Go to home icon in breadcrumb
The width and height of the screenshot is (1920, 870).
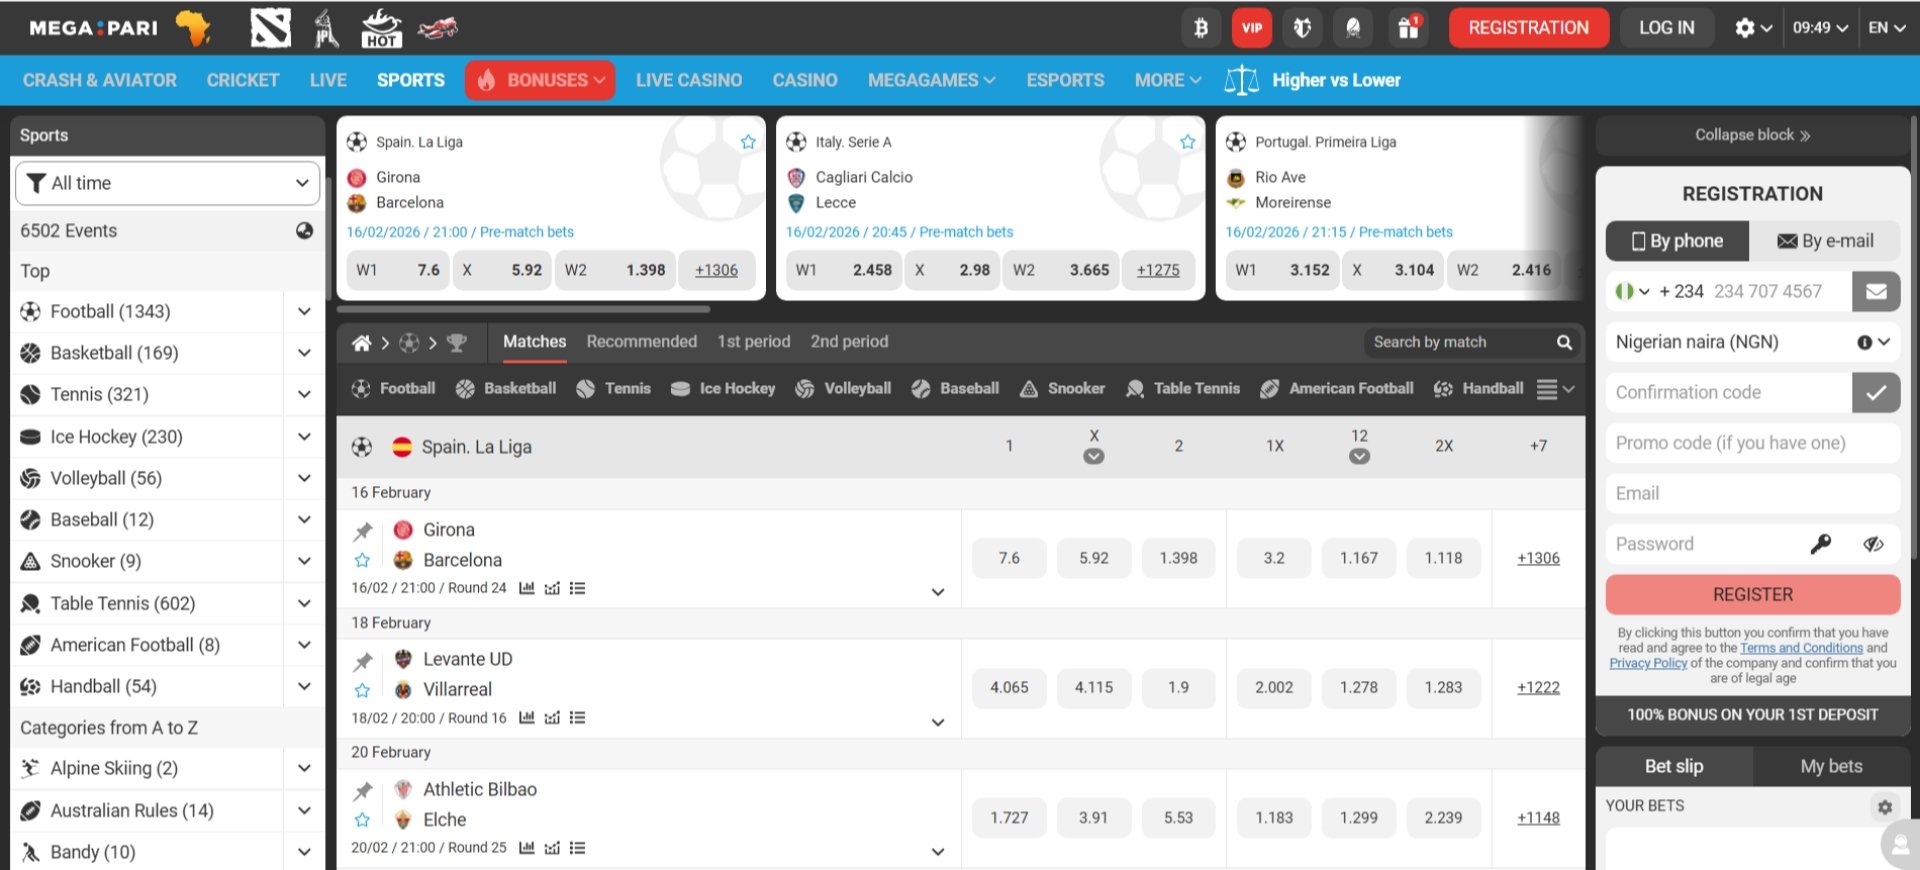(x=362, y=343)
